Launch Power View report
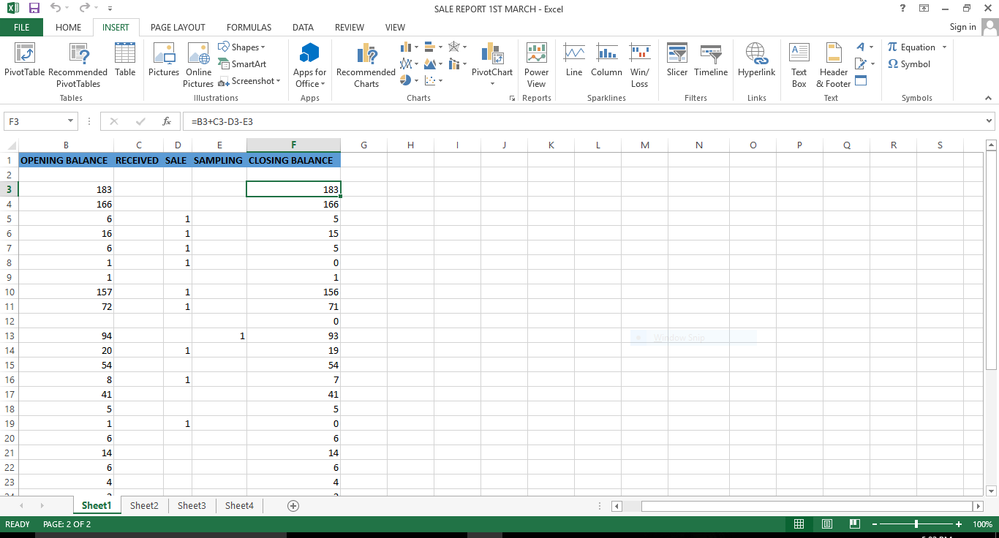This screenshot has width=999, height=538. (x=536, y=65)
